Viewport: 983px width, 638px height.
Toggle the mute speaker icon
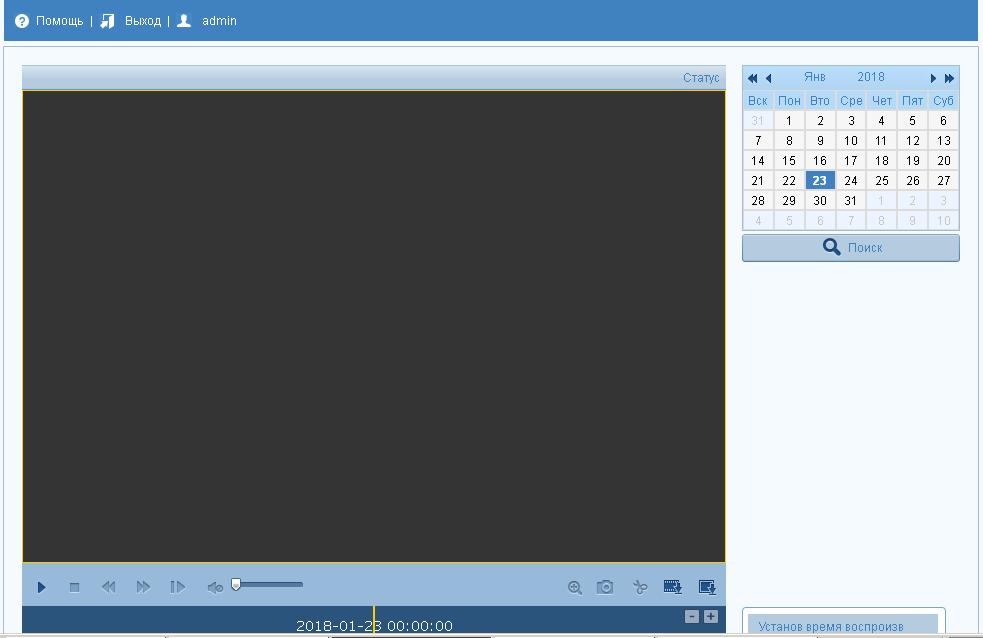[x=214, y=587]
